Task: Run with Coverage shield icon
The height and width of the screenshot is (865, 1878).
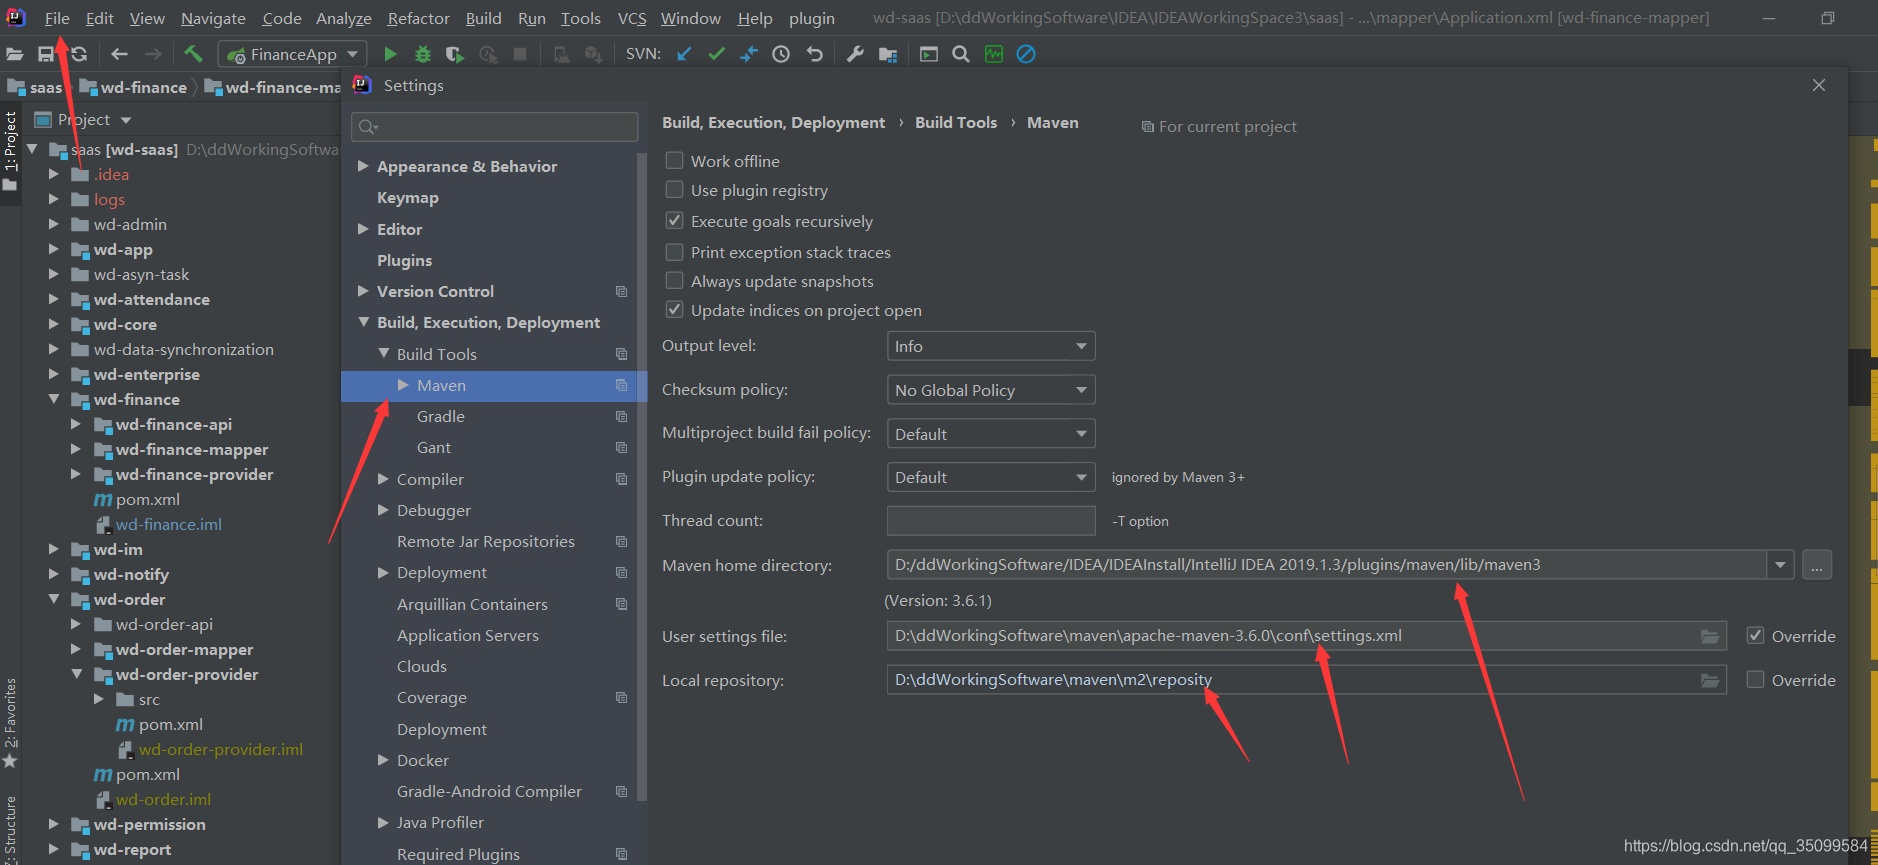Action: pos(455,54)
